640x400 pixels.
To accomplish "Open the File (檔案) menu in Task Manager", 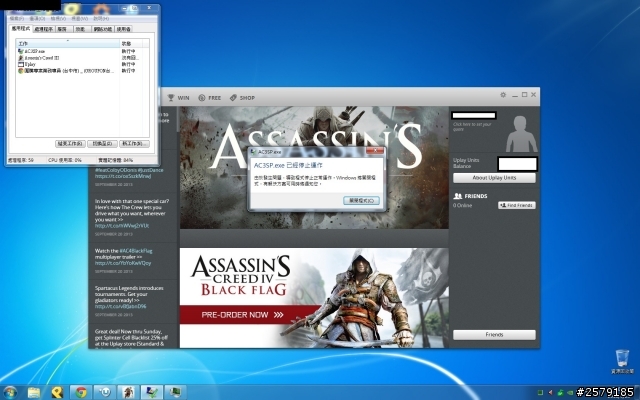I will [17, 19].
